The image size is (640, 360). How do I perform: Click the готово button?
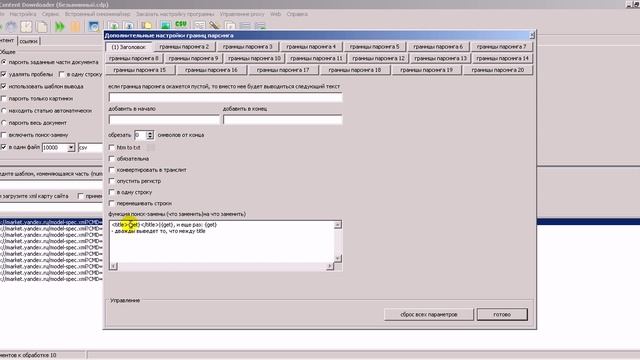point(502,314)
